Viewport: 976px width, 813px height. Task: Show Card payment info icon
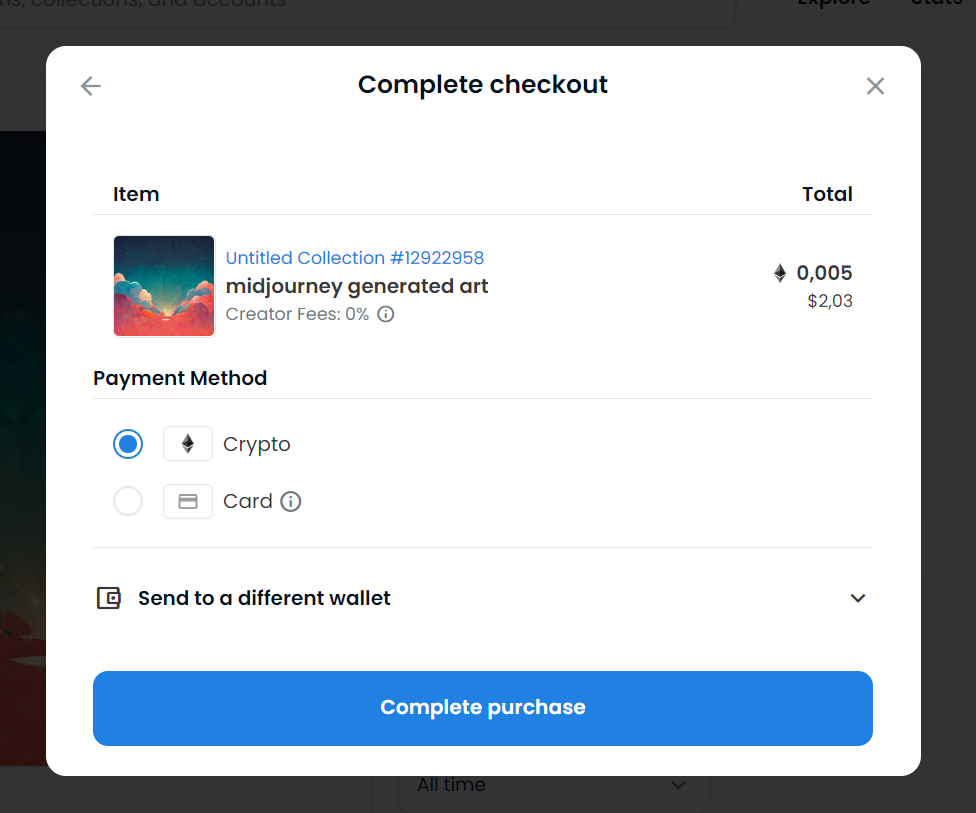coord(291,501)
